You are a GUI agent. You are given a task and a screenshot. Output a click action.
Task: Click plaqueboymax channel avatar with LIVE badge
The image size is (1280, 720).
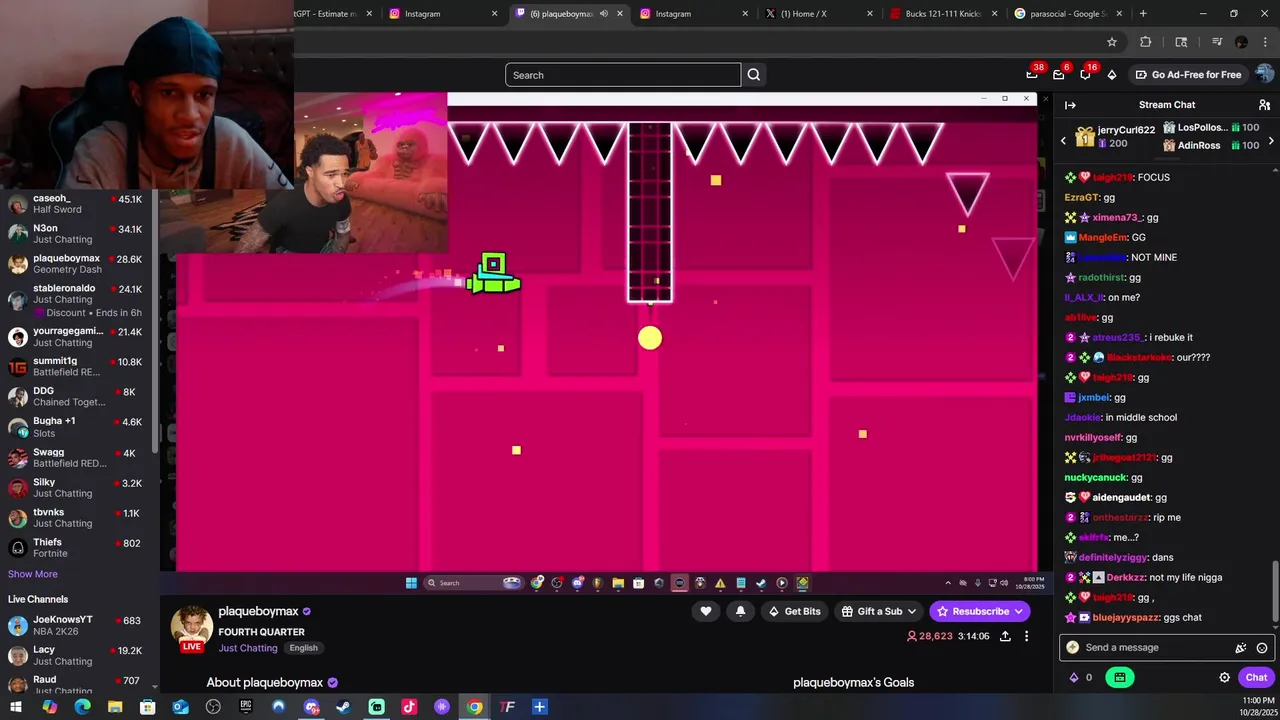coord(191,628)
